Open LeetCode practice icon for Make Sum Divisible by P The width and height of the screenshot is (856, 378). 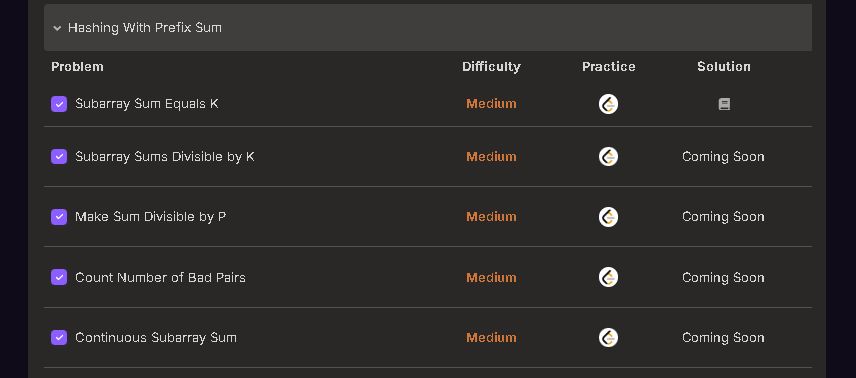[x=608, y=217]
